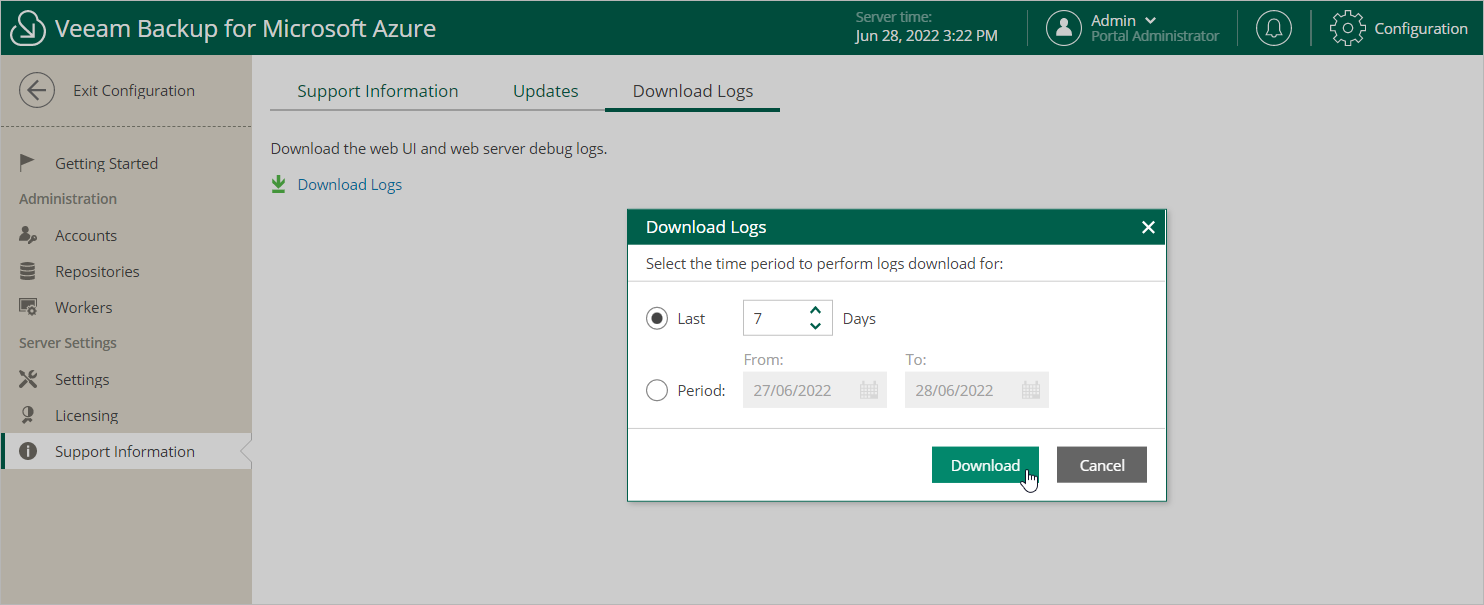The image size is (1484, 605).
Task: Click the Configuration label in the header
Action: tap(1421, 28)
